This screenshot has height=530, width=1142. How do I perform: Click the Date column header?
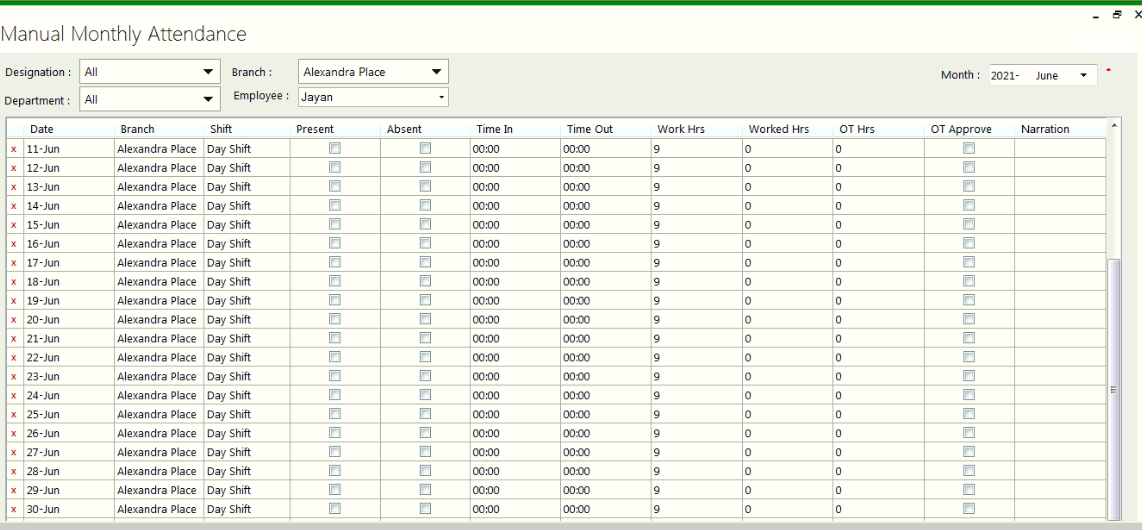42,129
